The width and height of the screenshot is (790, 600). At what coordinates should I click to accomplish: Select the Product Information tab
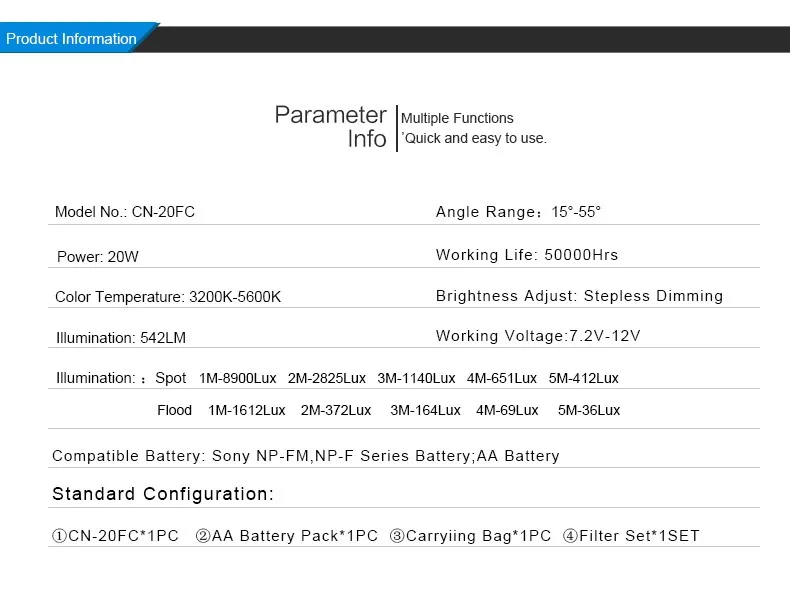coord(73,38)
